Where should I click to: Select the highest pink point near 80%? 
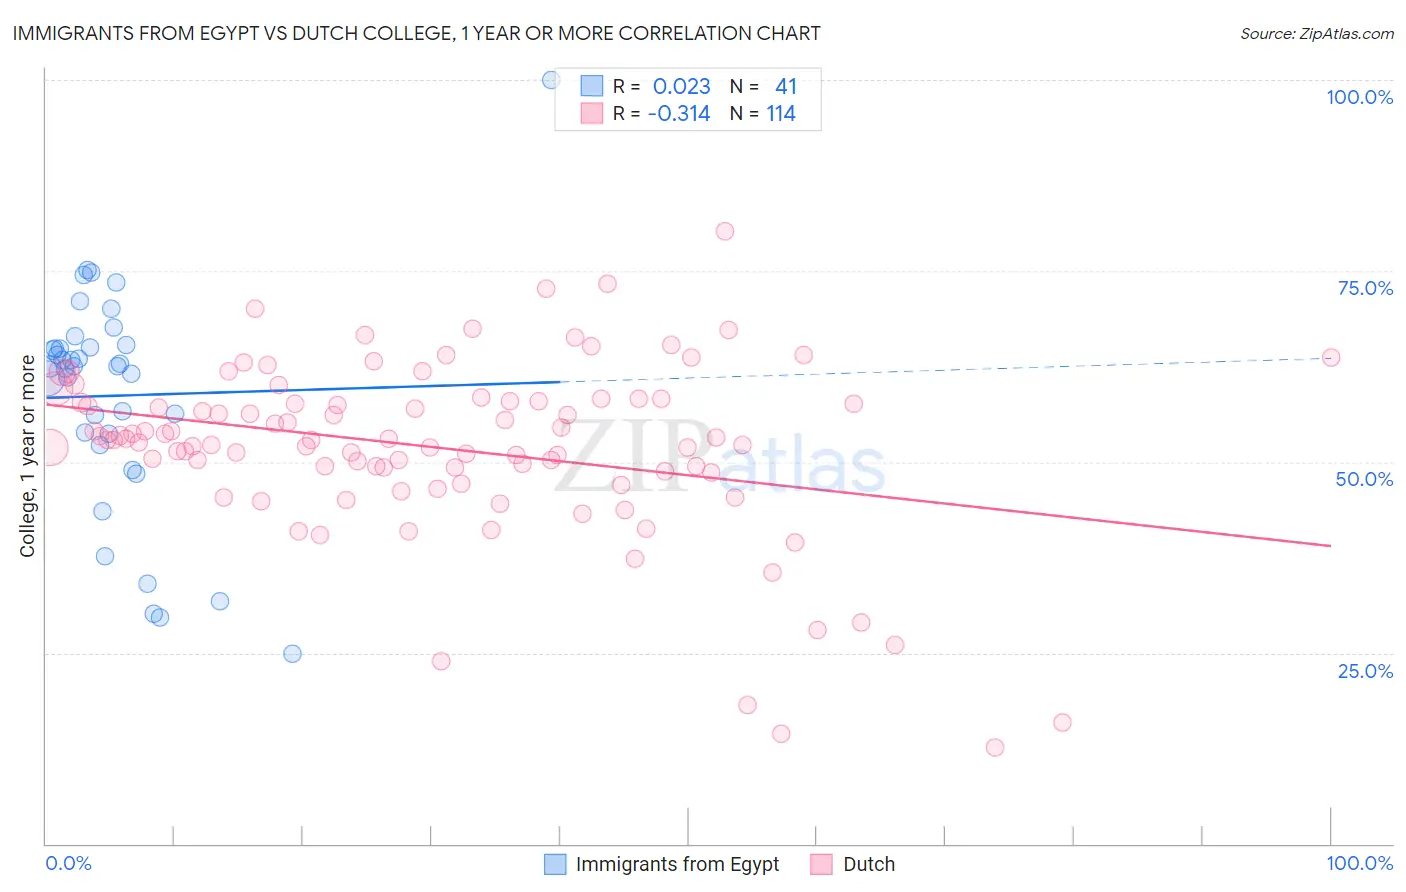(x=725, y=231)
